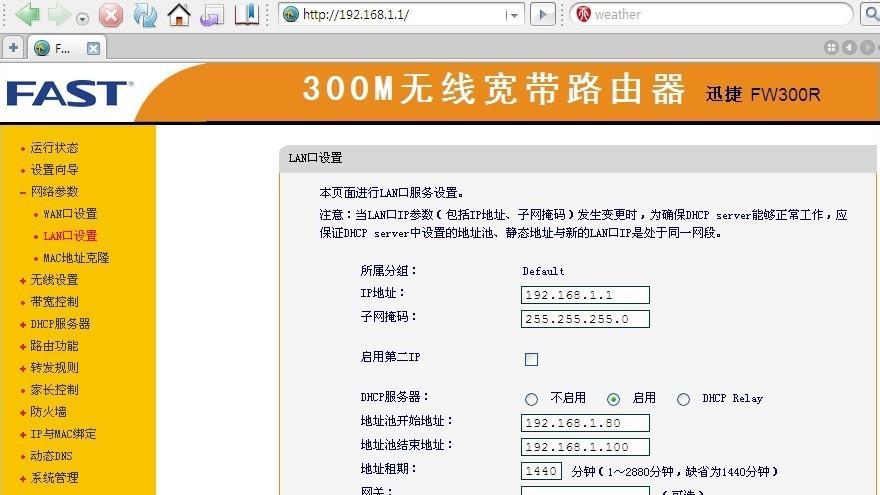Viewport: 880px width, 495px height.
Task: Click the magnifier search button
Action: tap(871, 15)
